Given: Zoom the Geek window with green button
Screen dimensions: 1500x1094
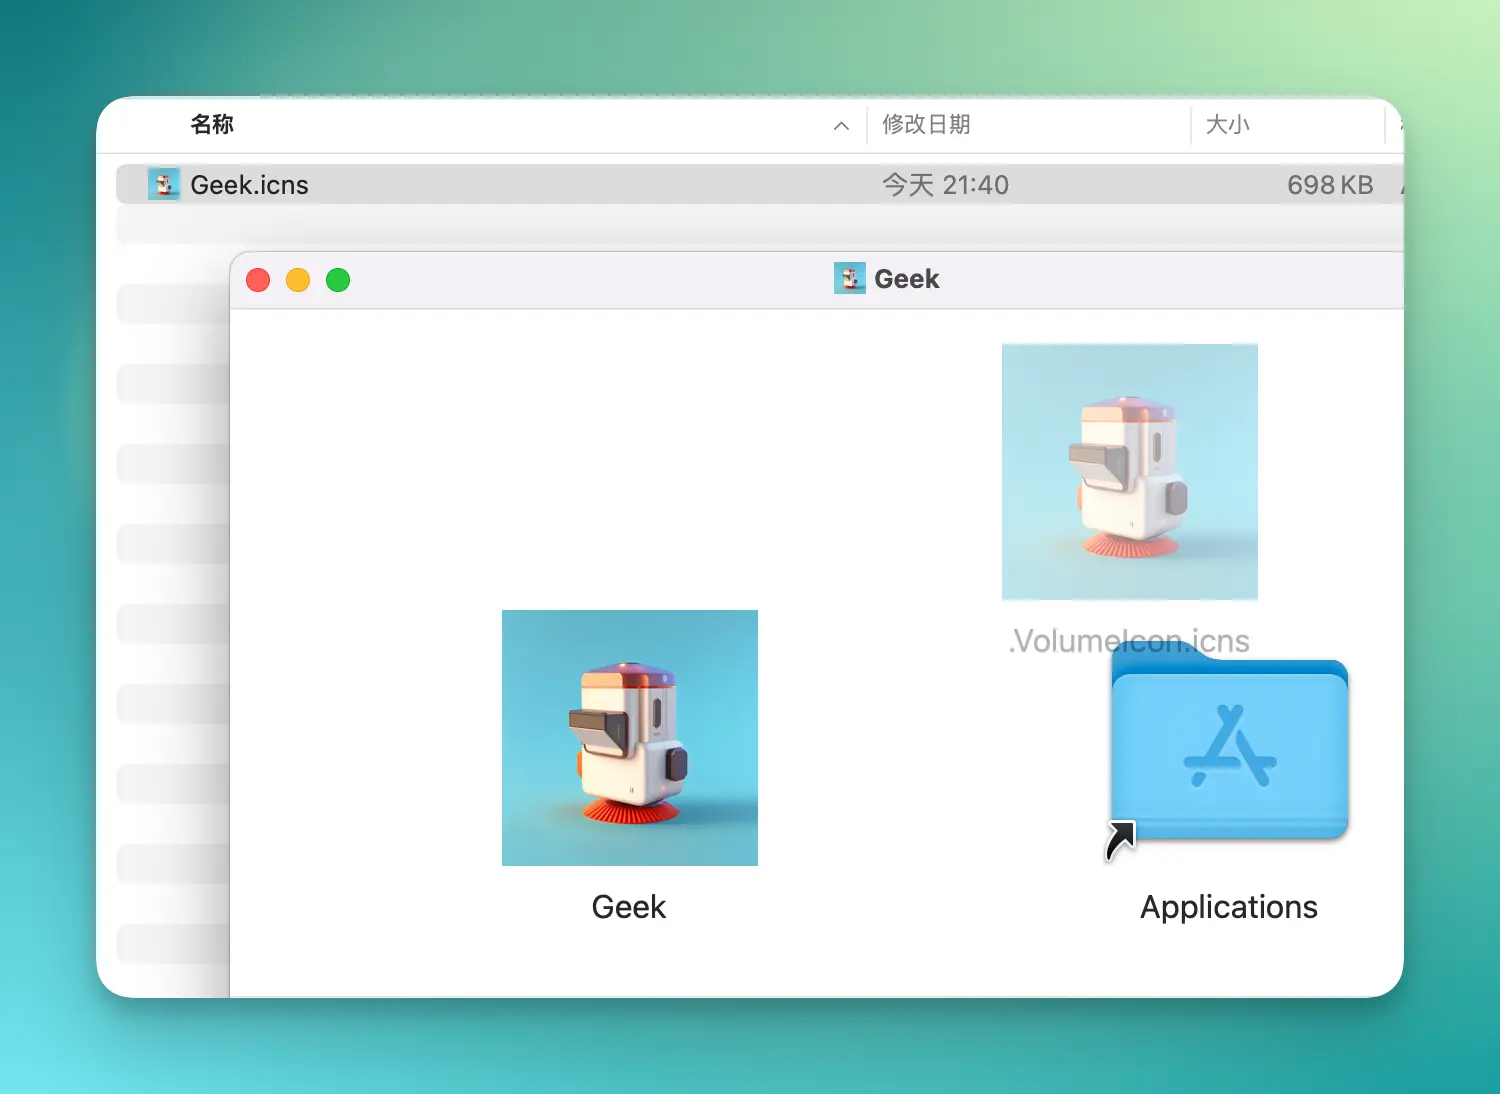Looking at the screenshot, I should 338,280.
